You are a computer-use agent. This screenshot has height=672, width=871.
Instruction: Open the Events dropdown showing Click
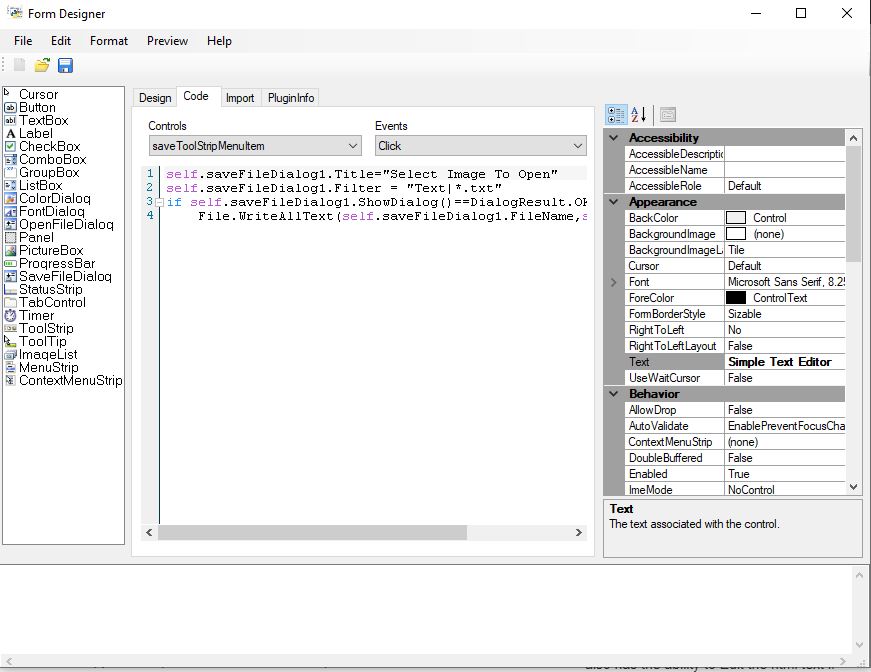[578, 146]
